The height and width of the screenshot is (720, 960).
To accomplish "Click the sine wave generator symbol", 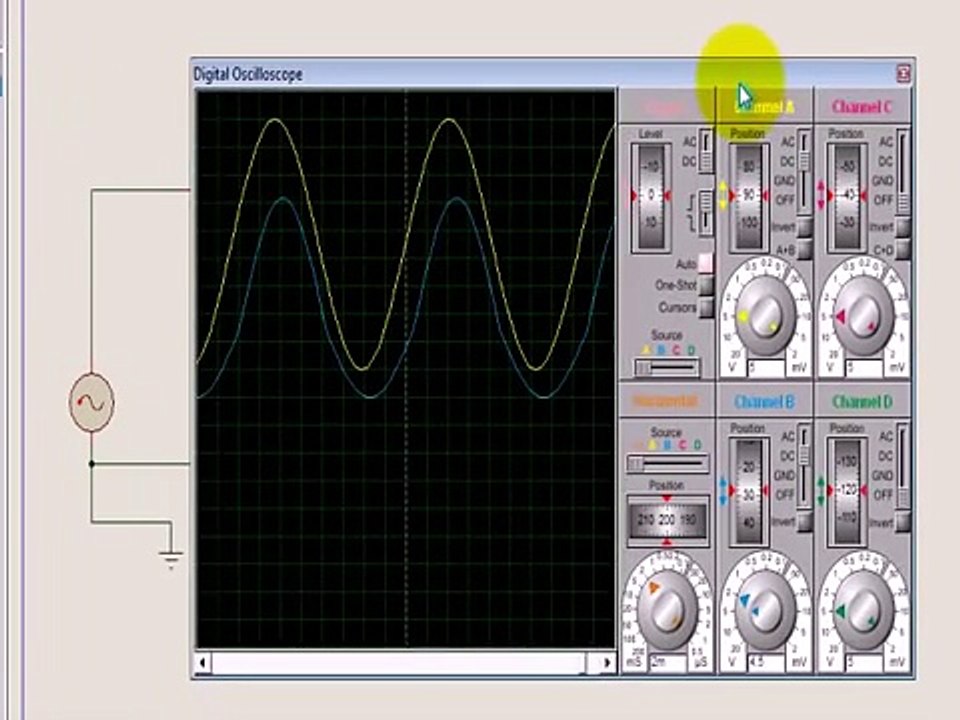I will (x=92, y=403).
